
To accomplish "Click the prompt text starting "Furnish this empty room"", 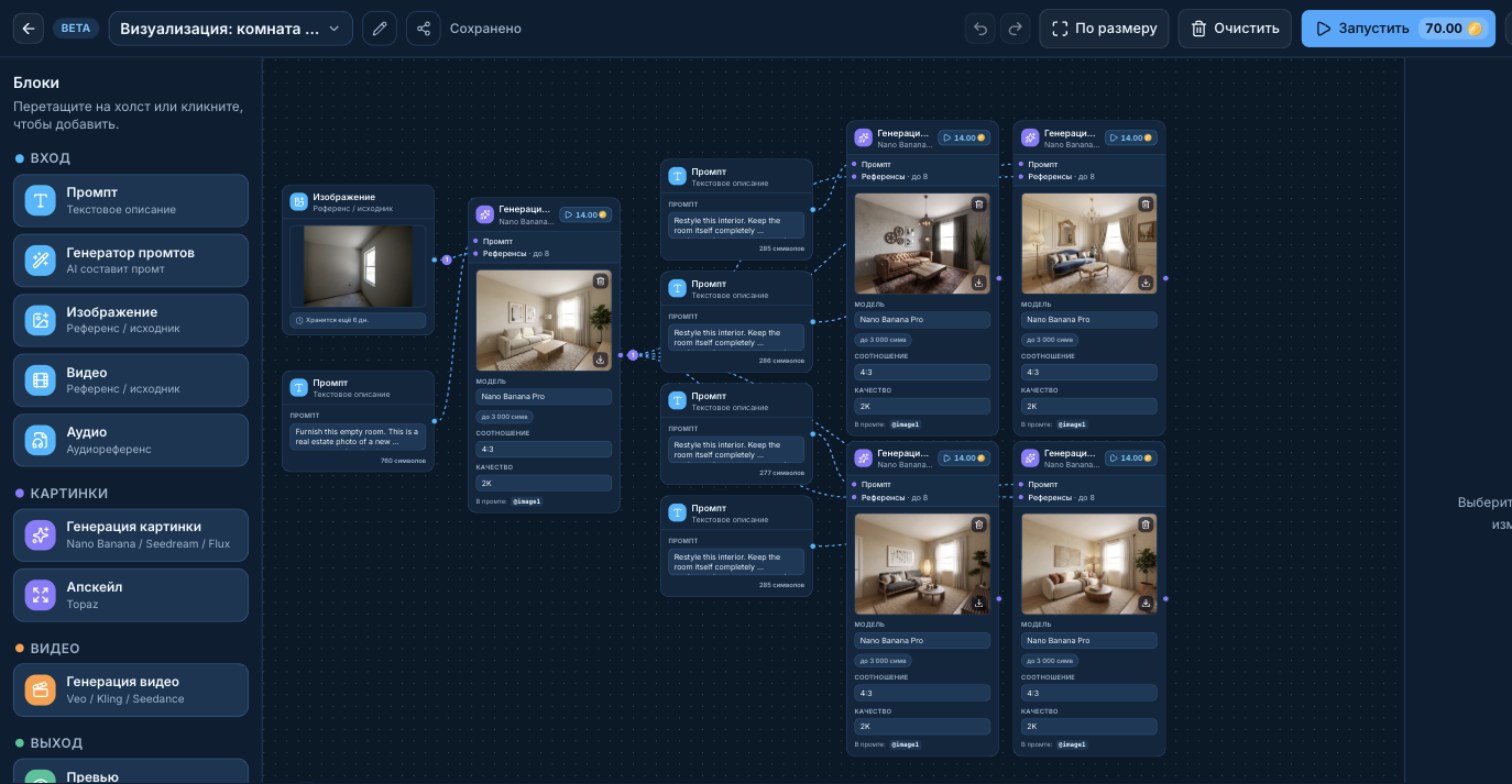I will [358, 437].
